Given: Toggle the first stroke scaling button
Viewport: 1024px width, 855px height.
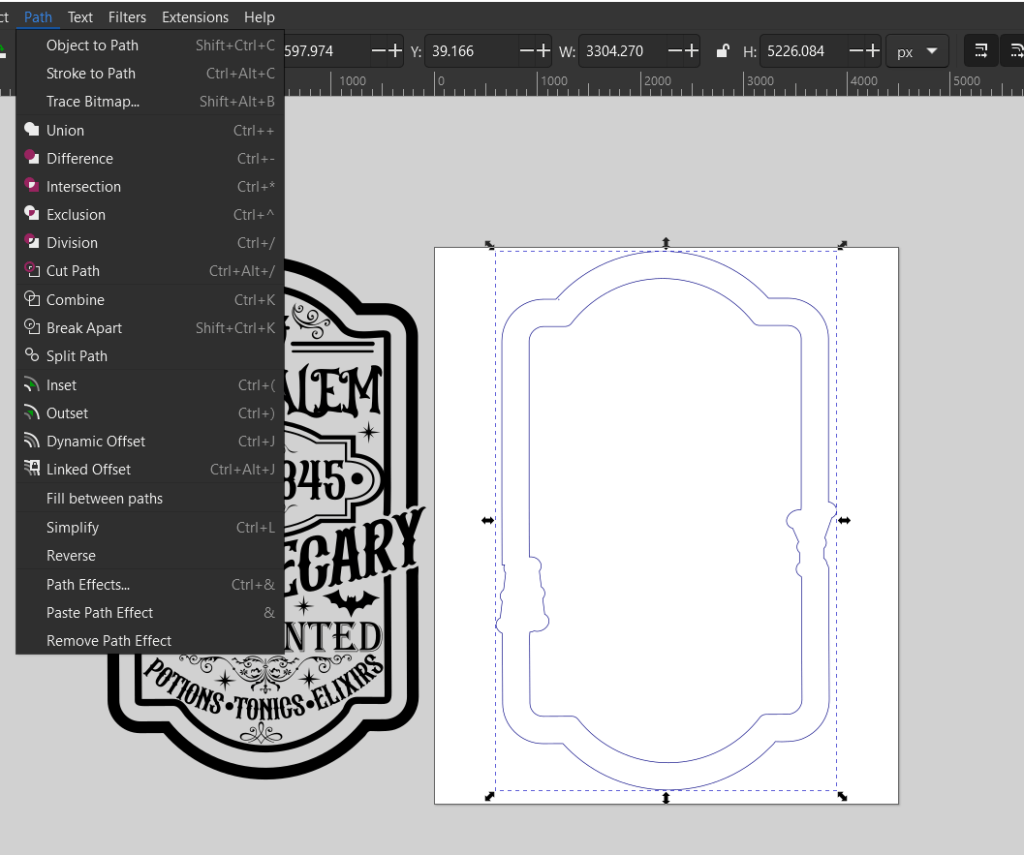Looking at the screenshot, I should pyautogui.click(x=981, y=51).
